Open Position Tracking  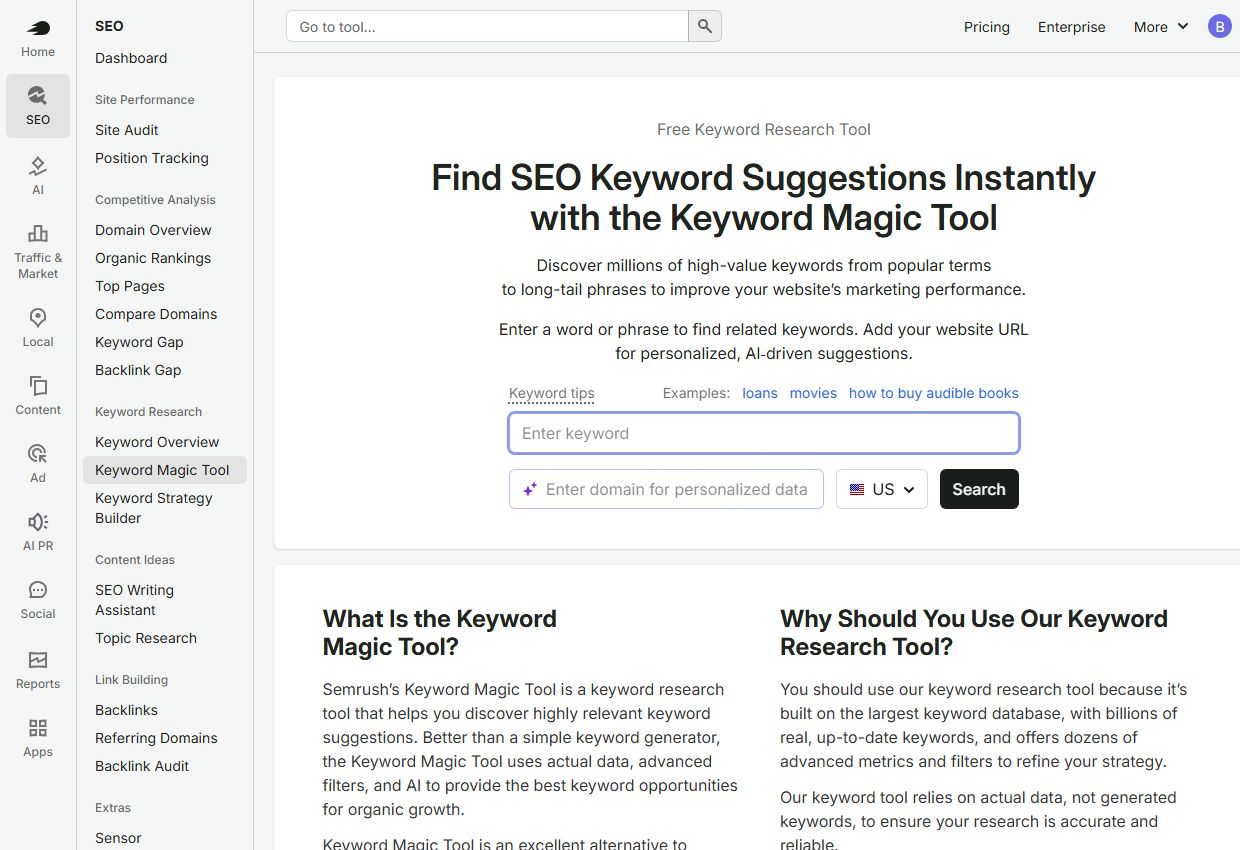[x=152, y=158]
